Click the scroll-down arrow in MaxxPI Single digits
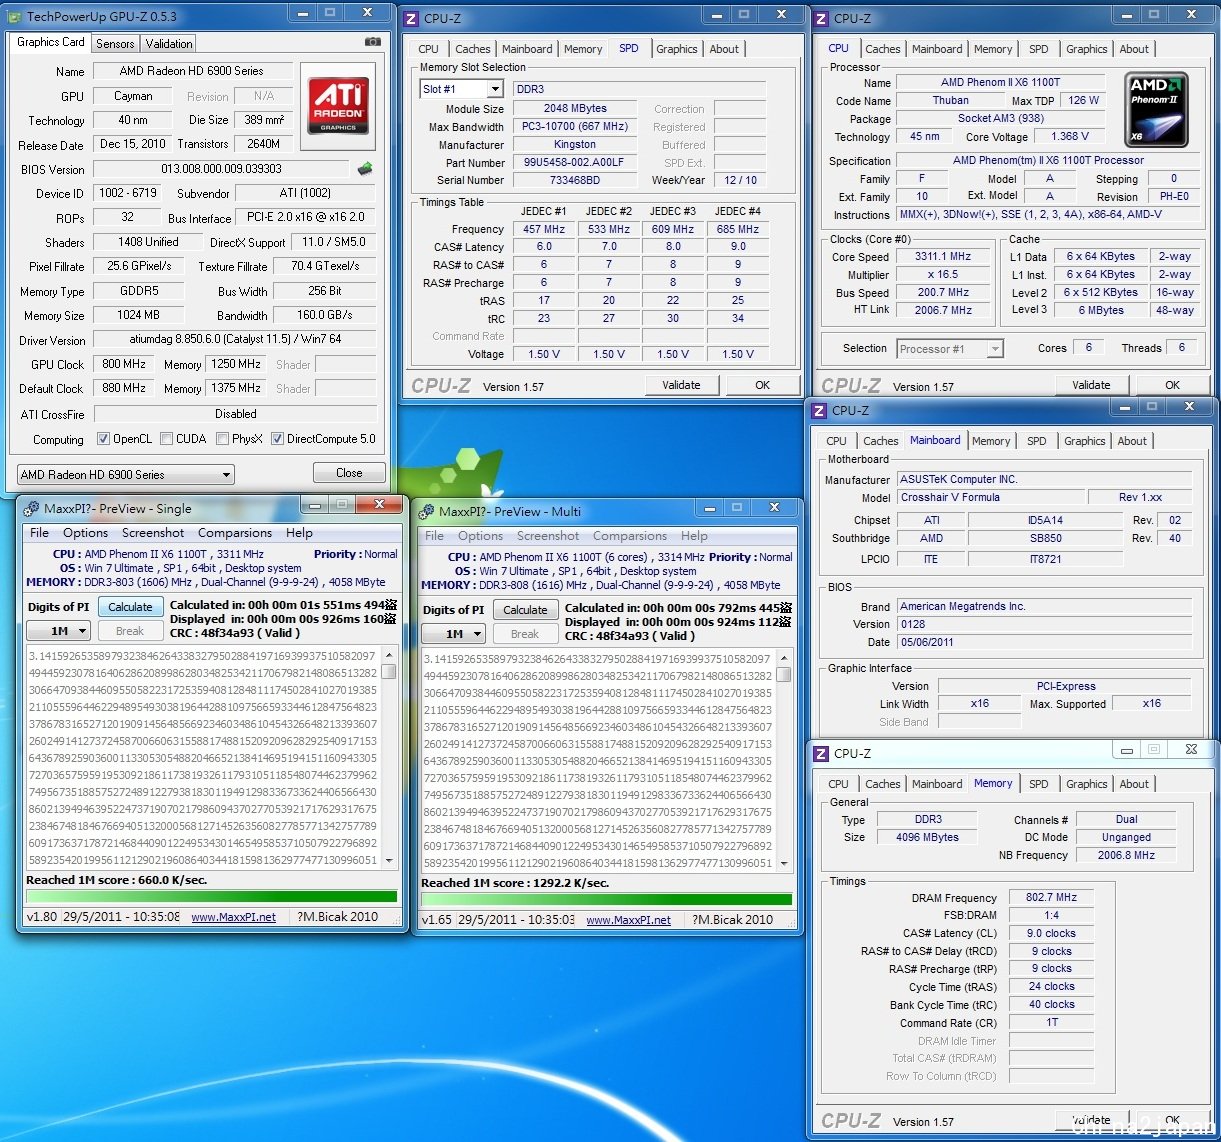 pyautogui.click(x=389, y=862)
